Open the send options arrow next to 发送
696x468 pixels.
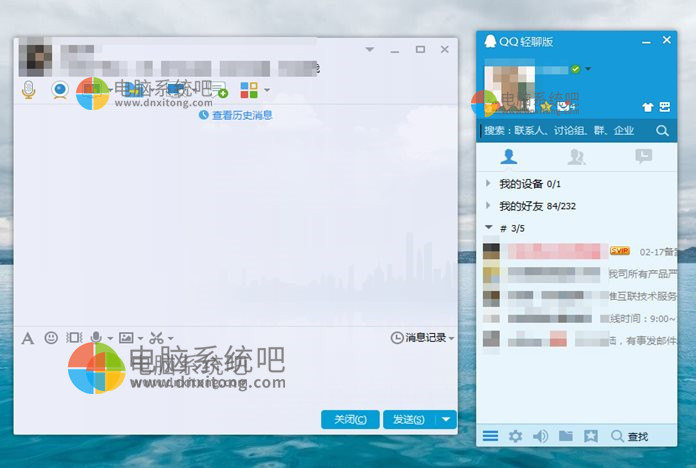[446, 420]
